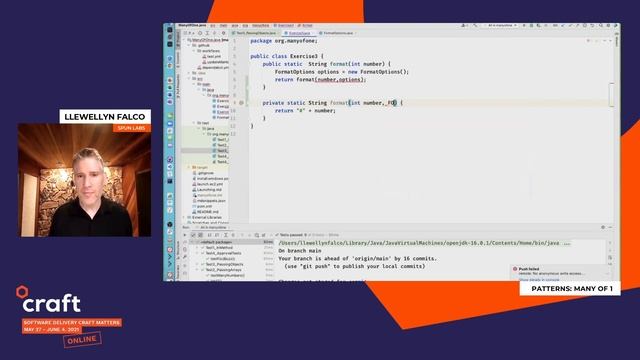The width and height of the screenshot is (640, 360).
Task: Select testManyNumbers() in the test results tree
Action: tap(227, 276)
